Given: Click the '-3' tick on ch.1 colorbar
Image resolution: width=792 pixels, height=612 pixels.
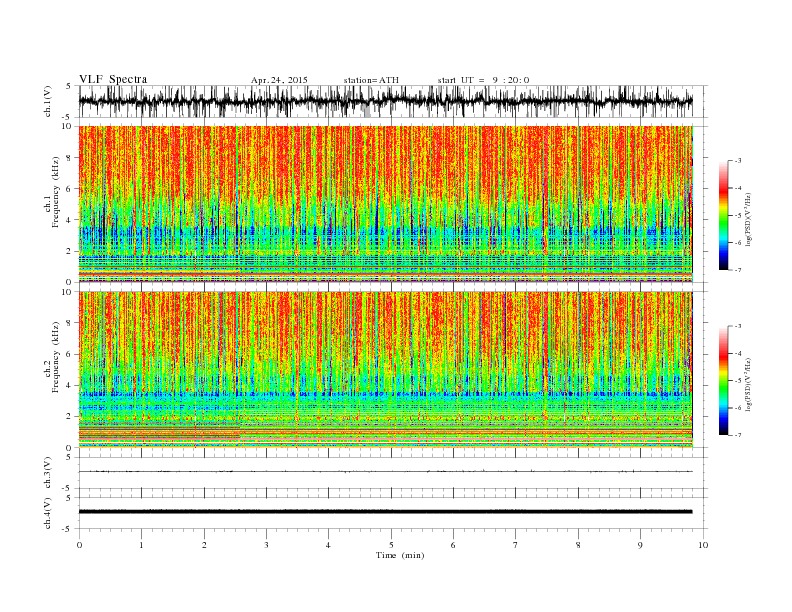Looking at the screenshot, I should [737, 161].
